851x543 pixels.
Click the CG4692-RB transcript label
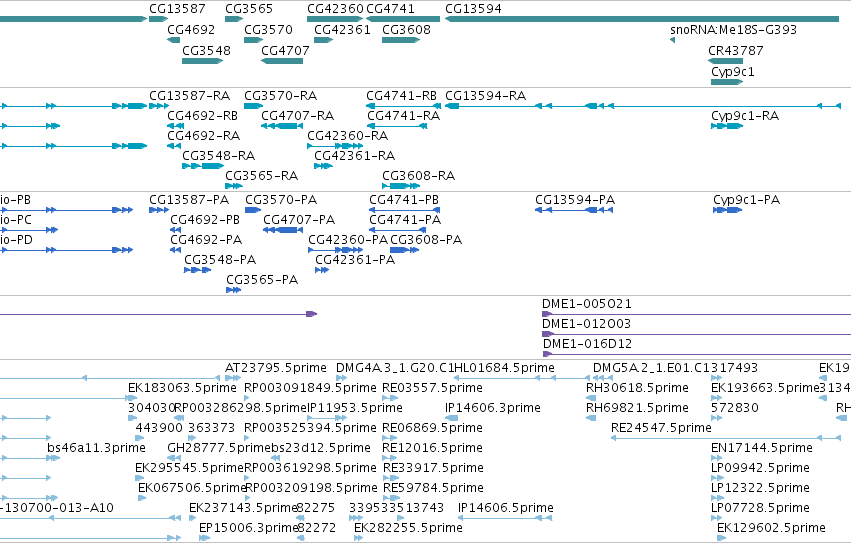(x=203, y=116)
